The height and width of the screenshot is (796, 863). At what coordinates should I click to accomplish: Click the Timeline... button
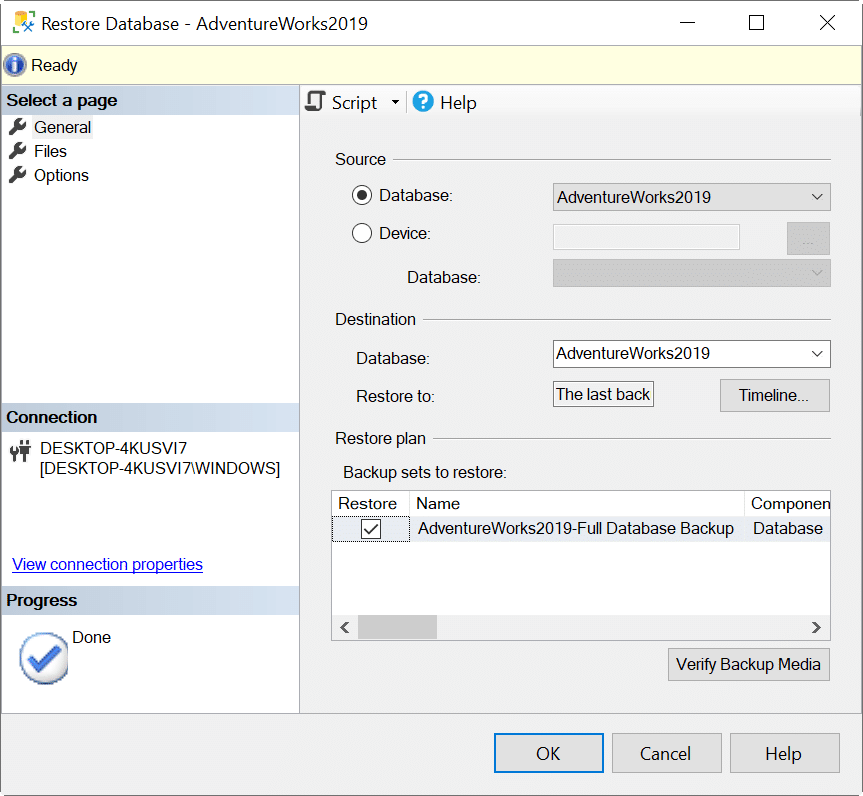[774, 395]
